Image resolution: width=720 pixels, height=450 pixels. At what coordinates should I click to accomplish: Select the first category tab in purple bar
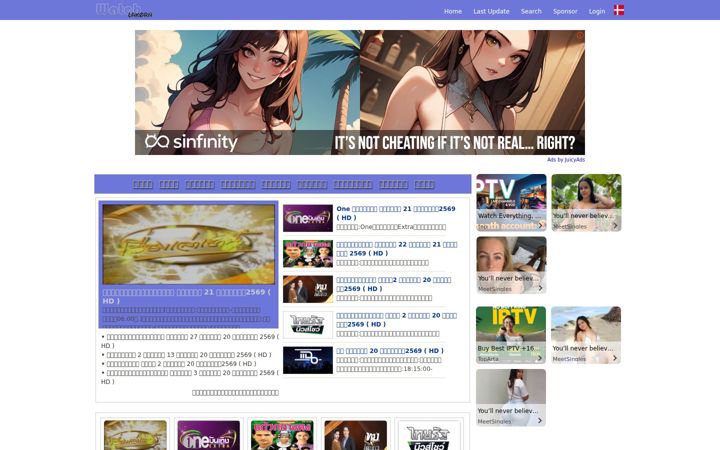tap(142, 184)
